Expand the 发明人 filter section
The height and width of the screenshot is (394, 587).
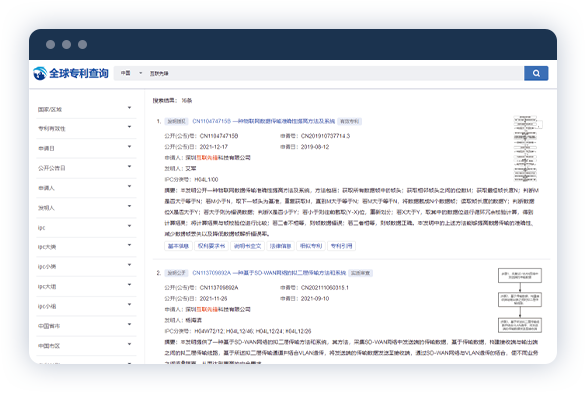[87, 207]
